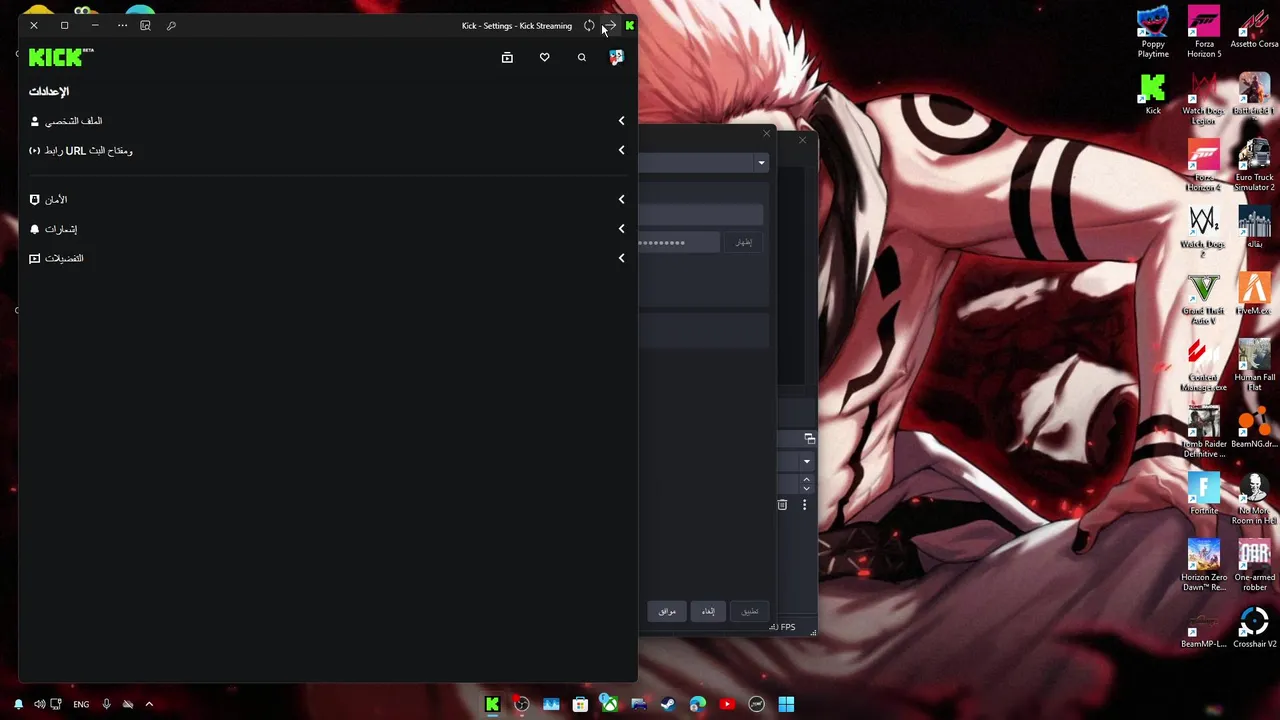Click the تطبيق apply button in OBS dialog

coord(749,611)
